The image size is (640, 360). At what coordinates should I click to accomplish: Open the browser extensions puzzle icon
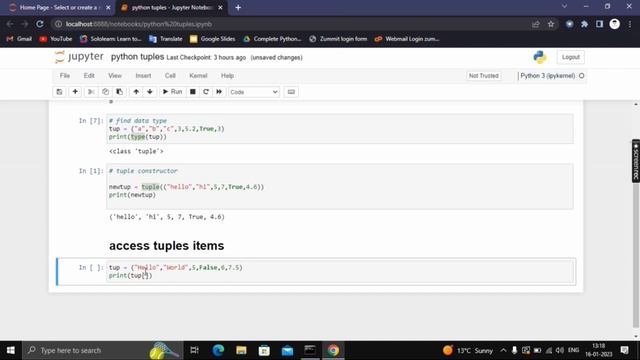[x=584, y=24]
